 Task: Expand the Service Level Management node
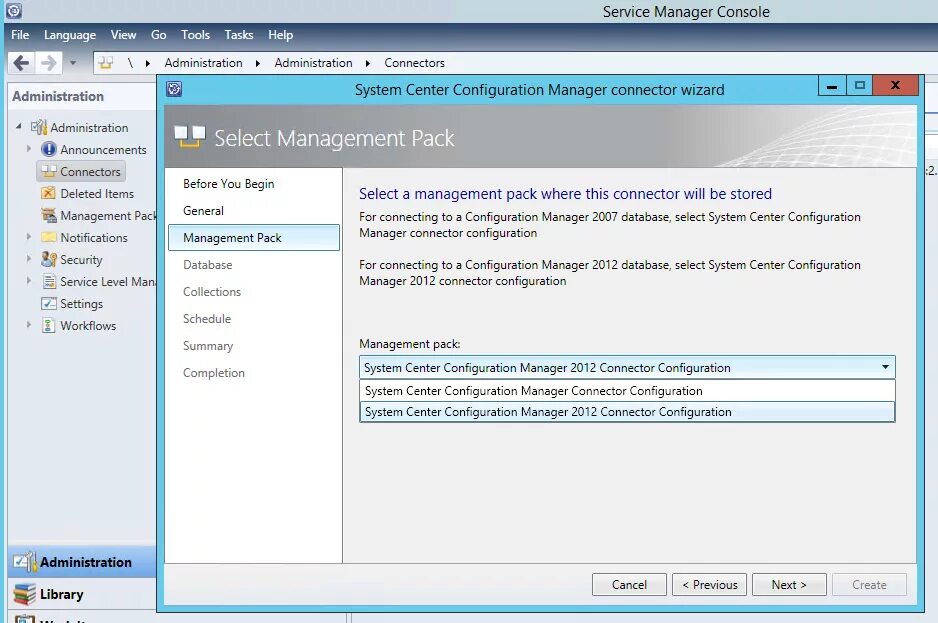point(28,280)
